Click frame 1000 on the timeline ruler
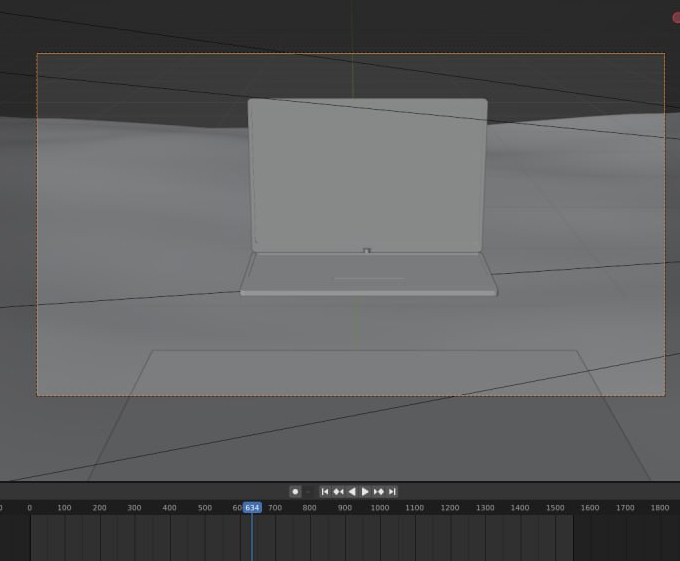 point(380,508)
